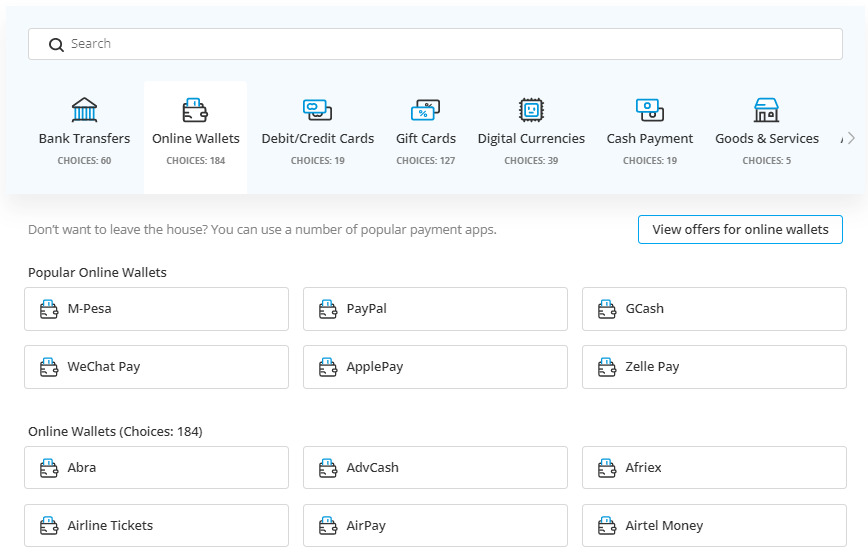Select the AdvCash wallet
This screenshot has height=556, width=868.
435,468
